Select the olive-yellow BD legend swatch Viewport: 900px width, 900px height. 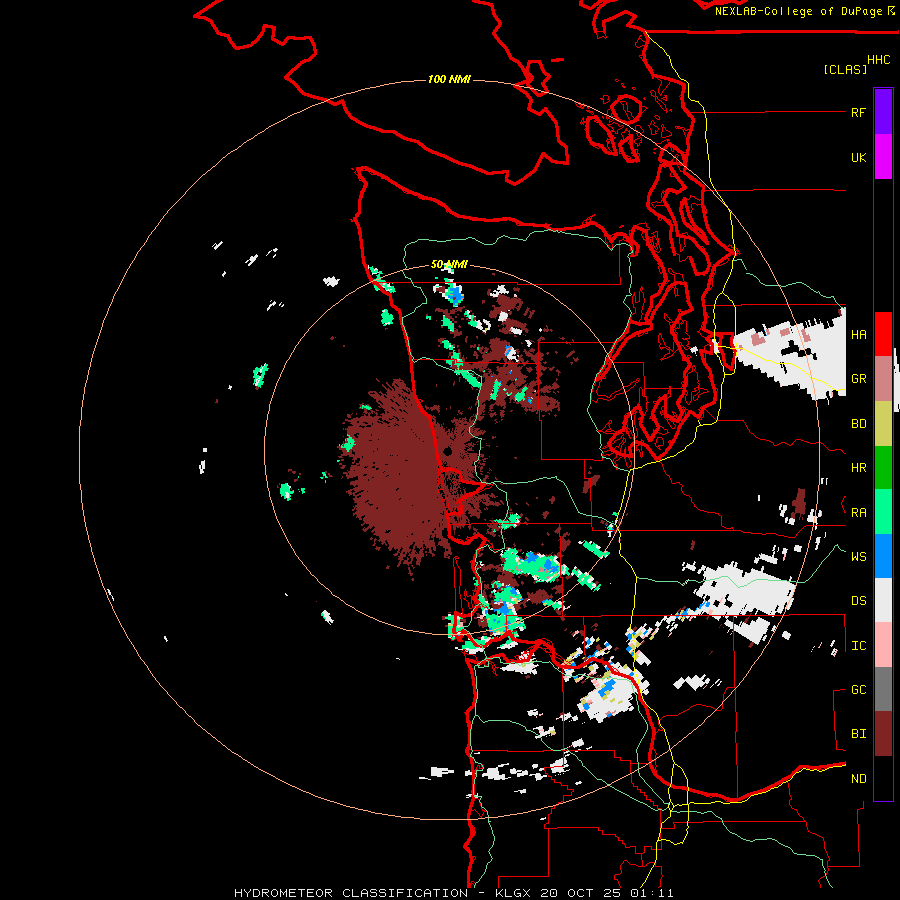click(883, 423)
